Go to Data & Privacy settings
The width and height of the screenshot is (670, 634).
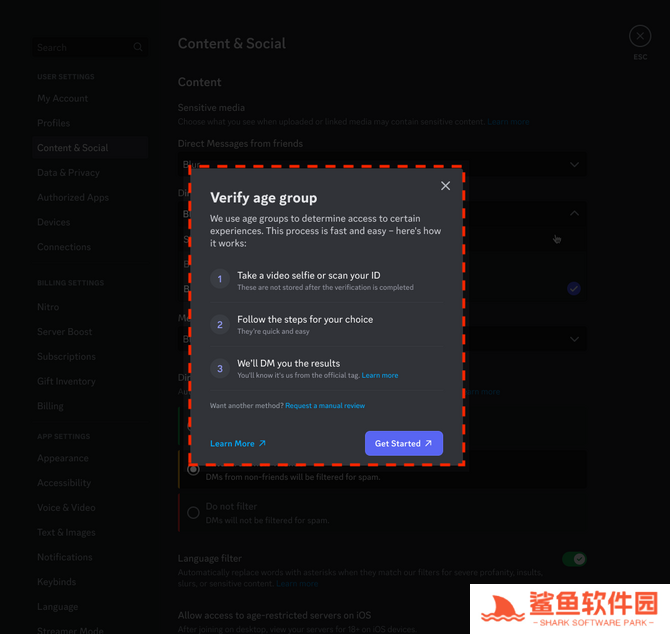click(68, 172)
